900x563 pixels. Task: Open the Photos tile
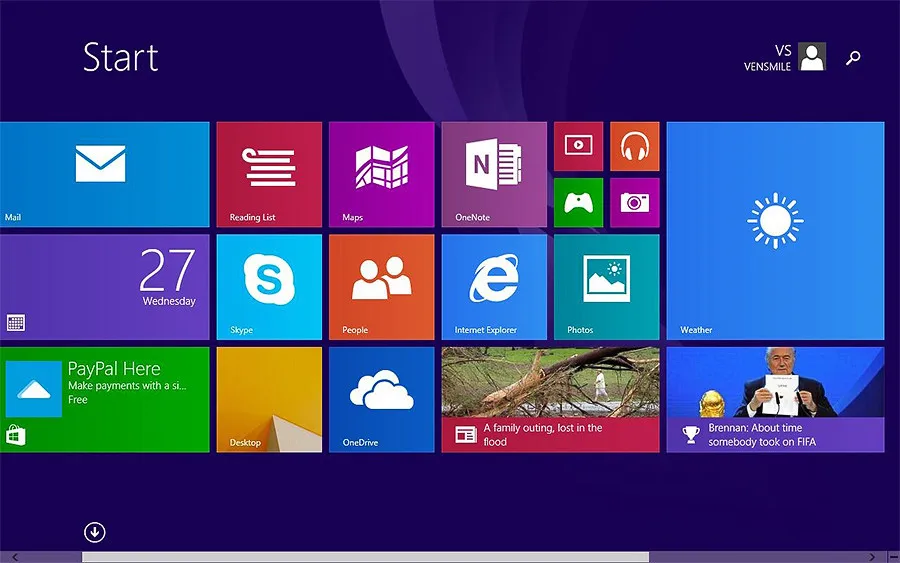pyautogui.click(x=607, y=286)
